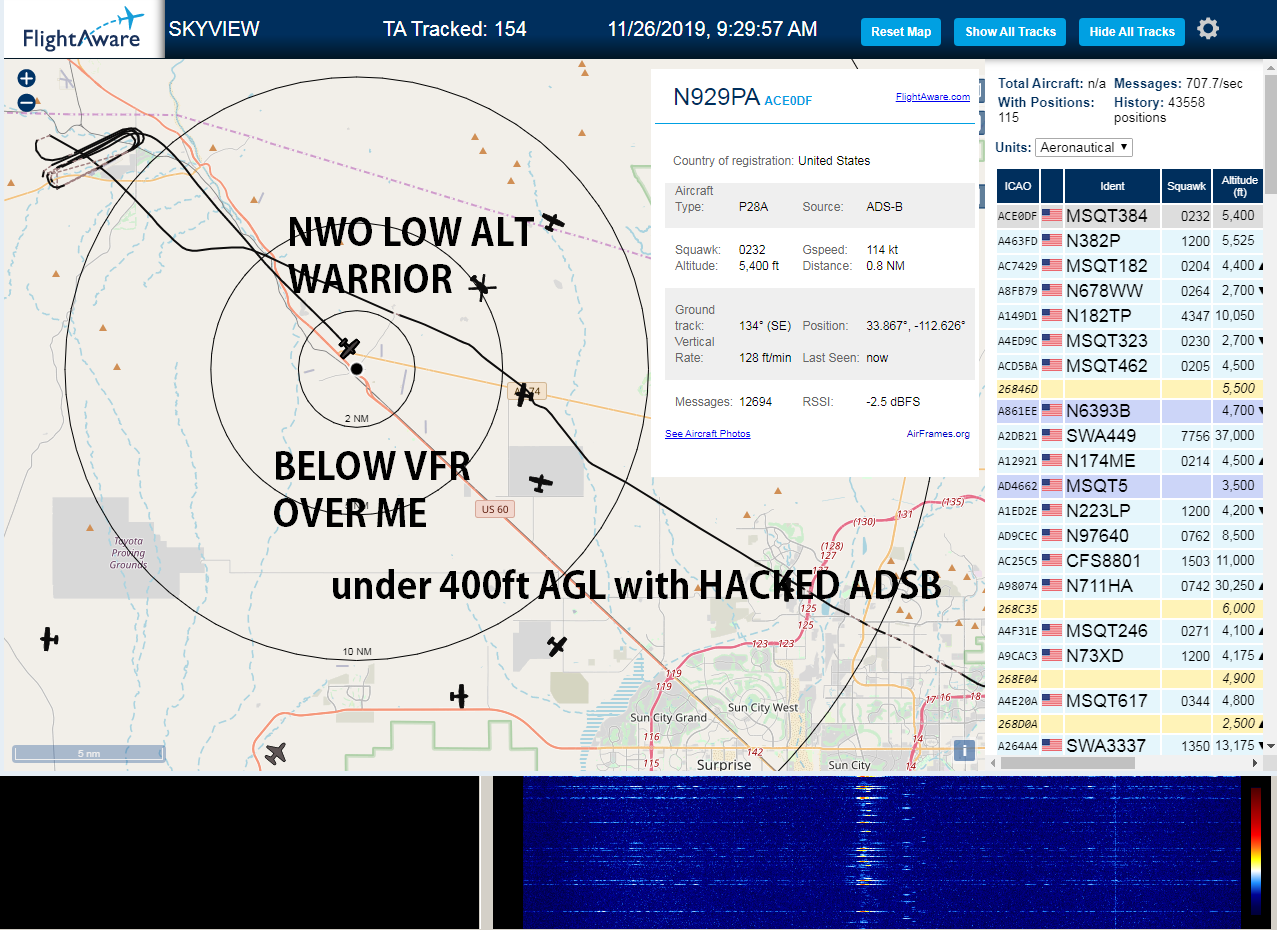This screenshot has width=1277, height=931.
Task: Select the SWA3337 row in the aircraft table
Action: point(1130,745)
